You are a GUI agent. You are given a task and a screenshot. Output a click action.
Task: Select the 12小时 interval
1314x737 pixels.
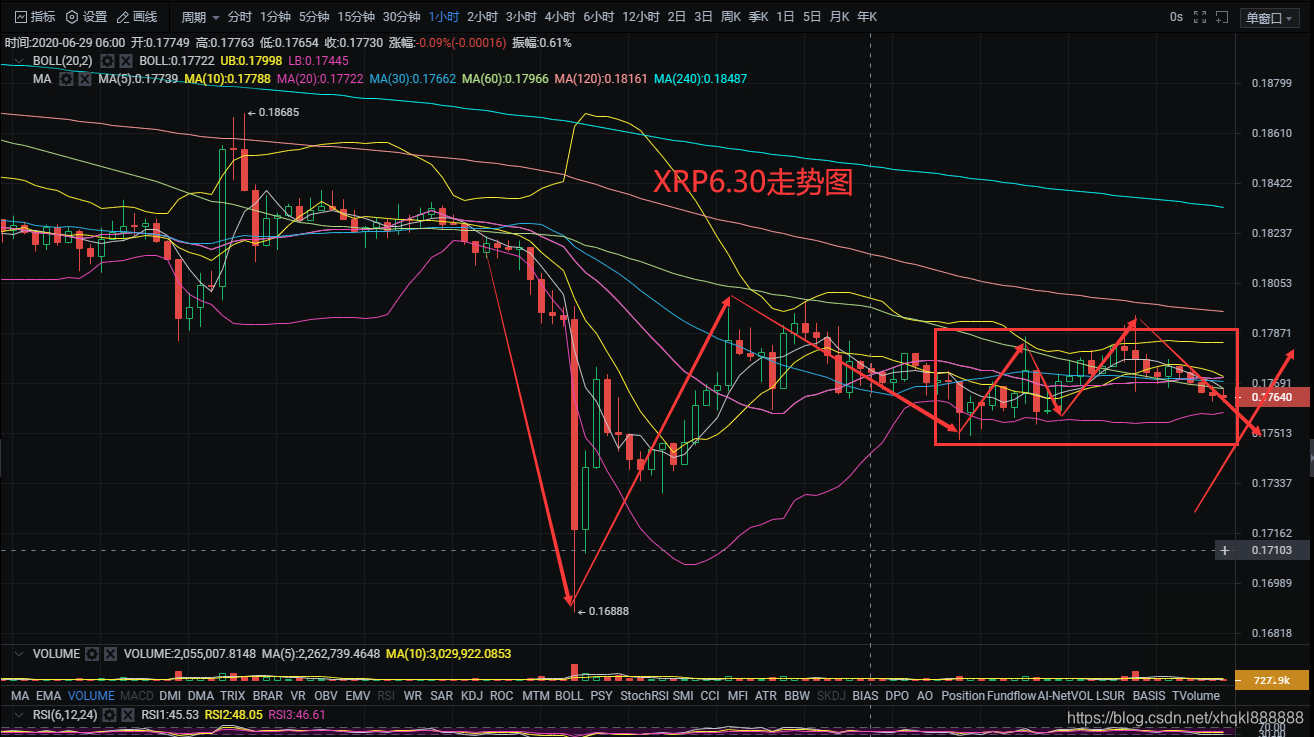[x=641, y=17]
